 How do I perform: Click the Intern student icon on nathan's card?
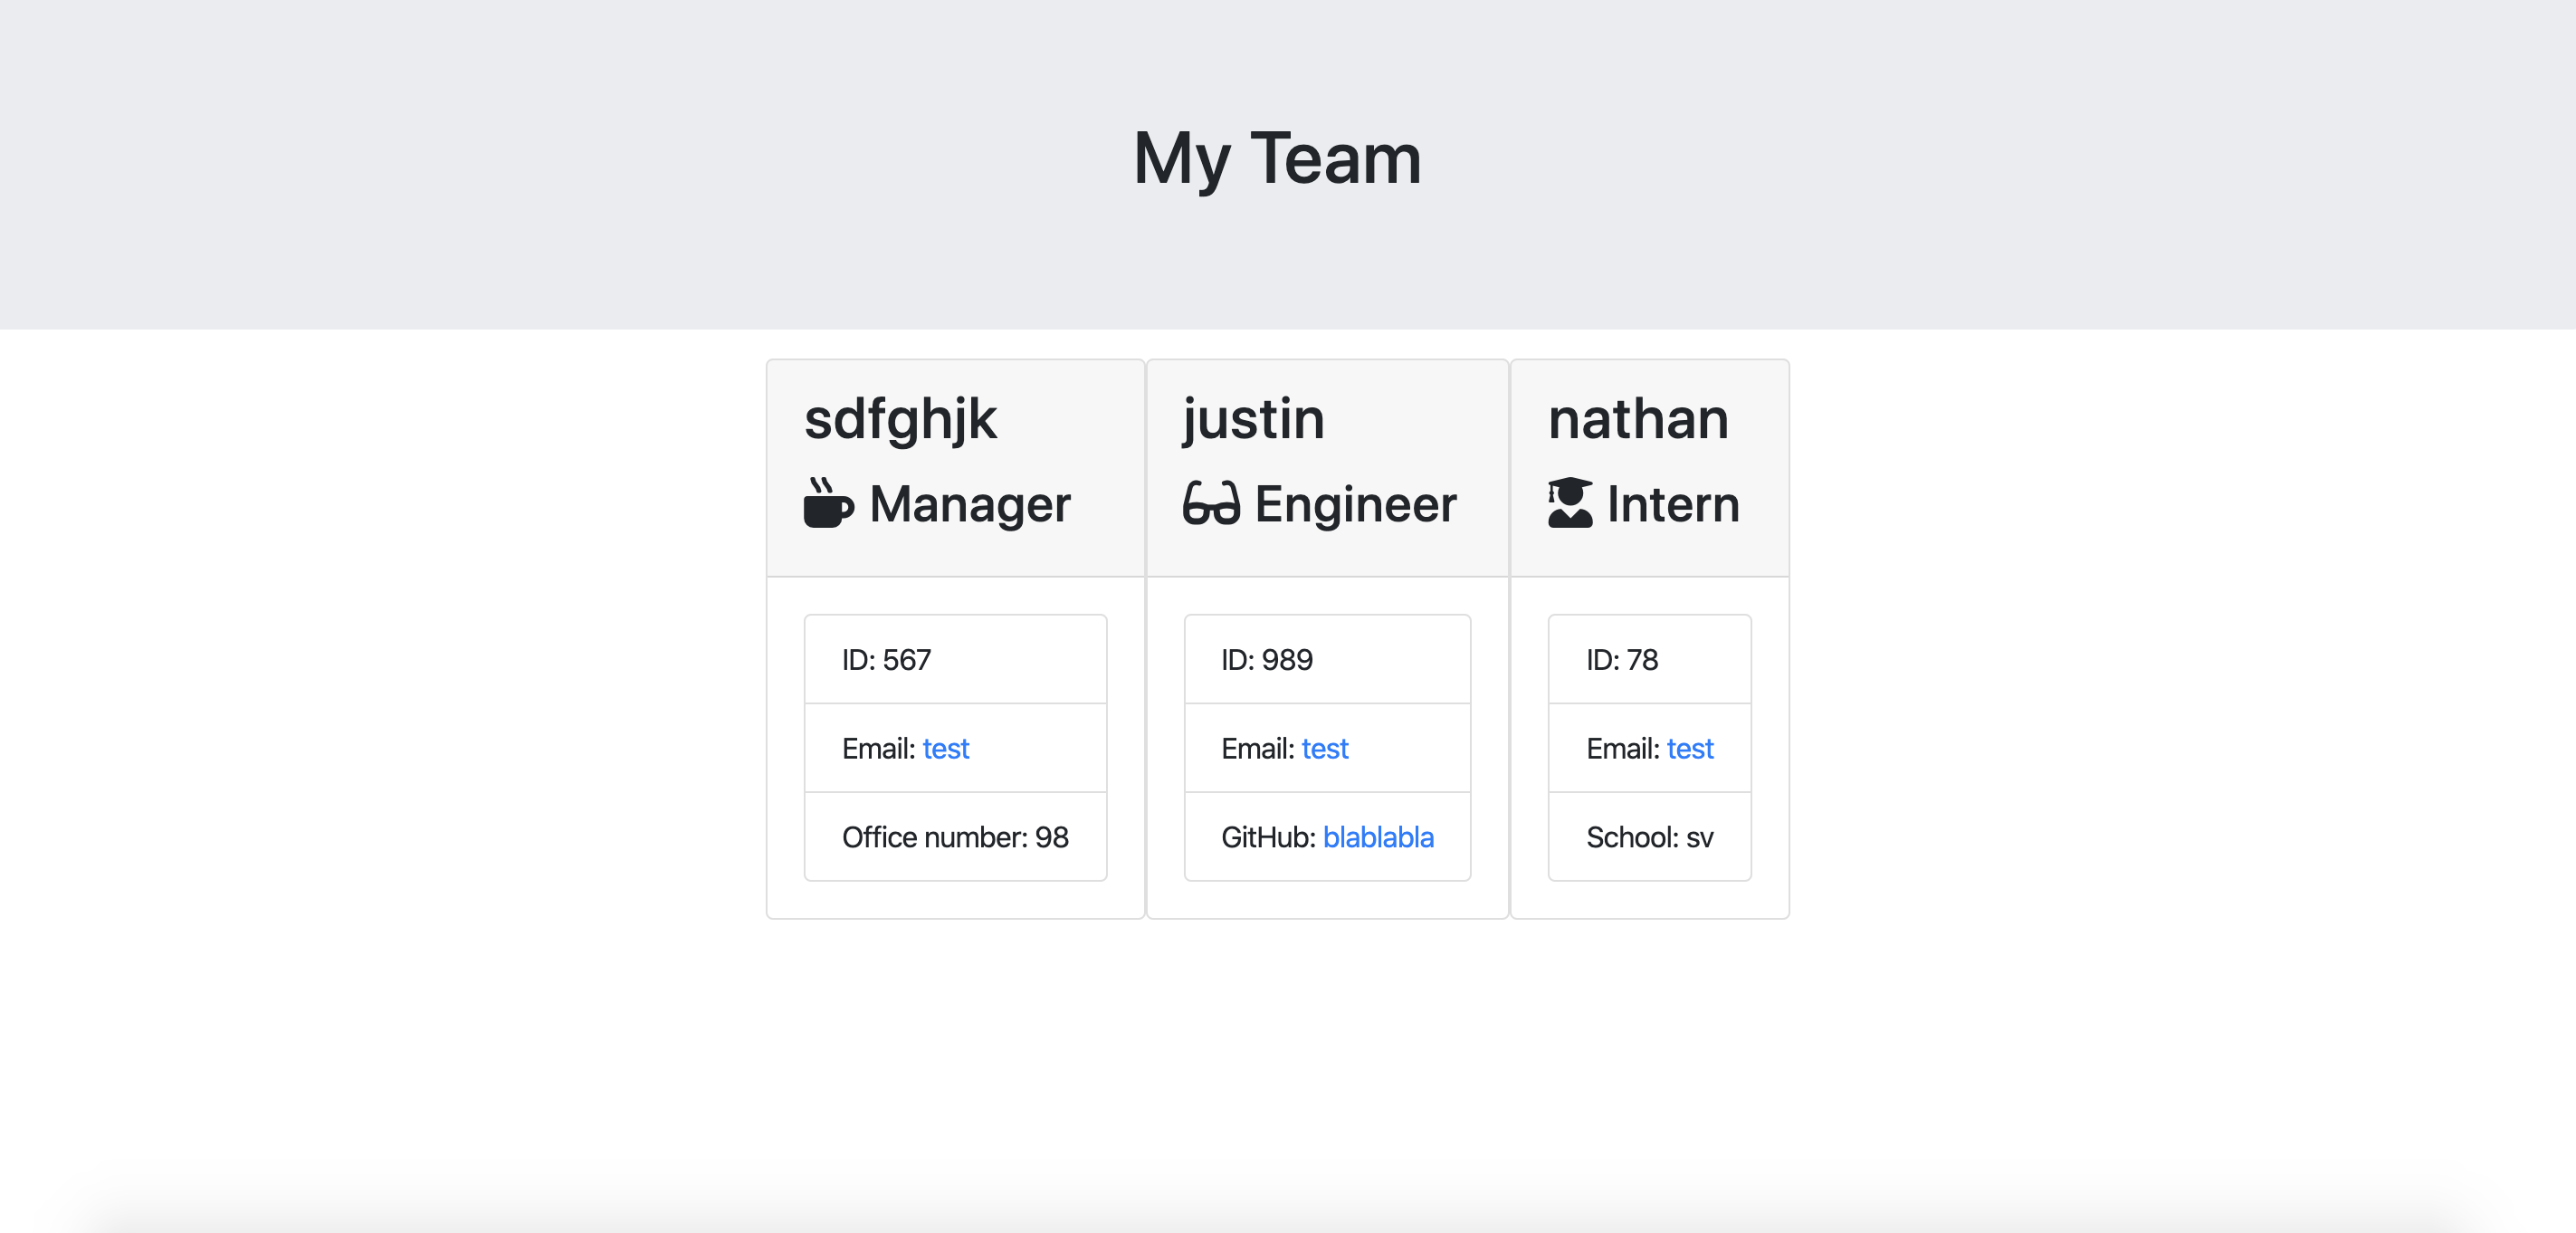(1571, 504)
